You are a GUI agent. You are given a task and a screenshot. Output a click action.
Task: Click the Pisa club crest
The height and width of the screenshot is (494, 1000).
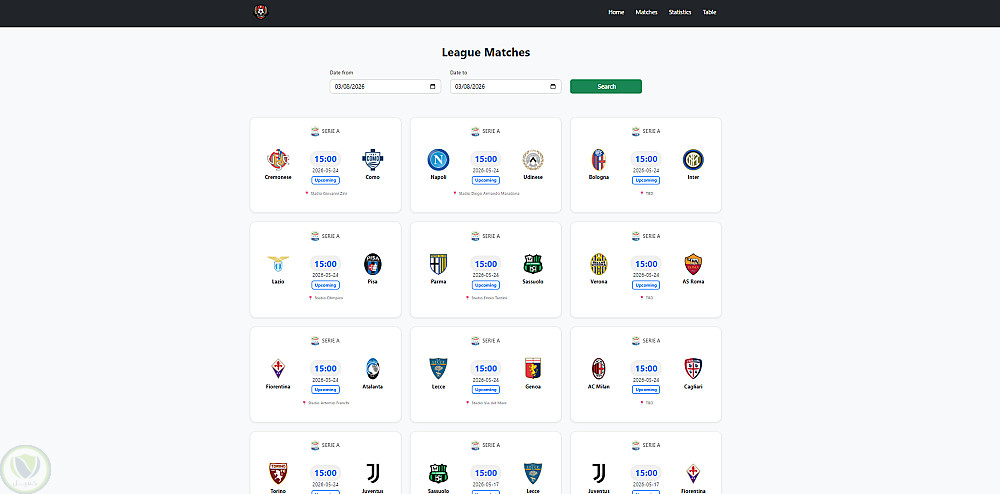pyautogui.click(x=372, y=264)
